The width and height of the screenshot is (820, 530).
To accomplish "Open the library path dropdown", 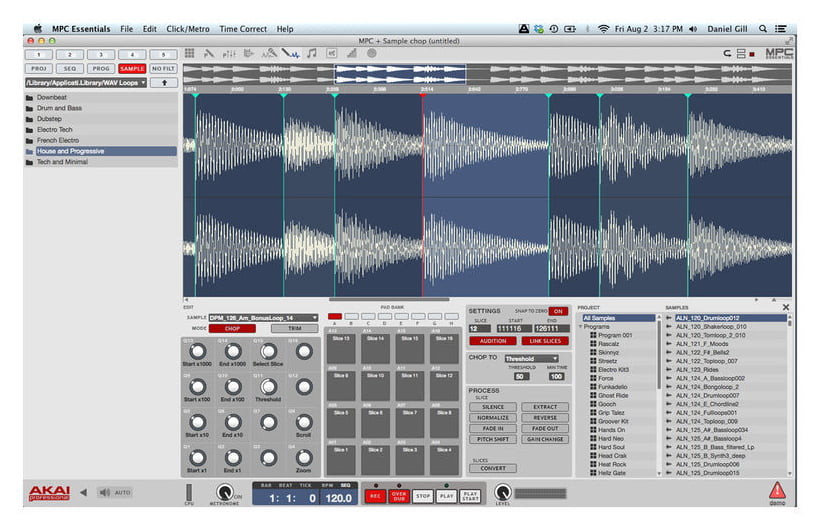I will tap(86, 83).
